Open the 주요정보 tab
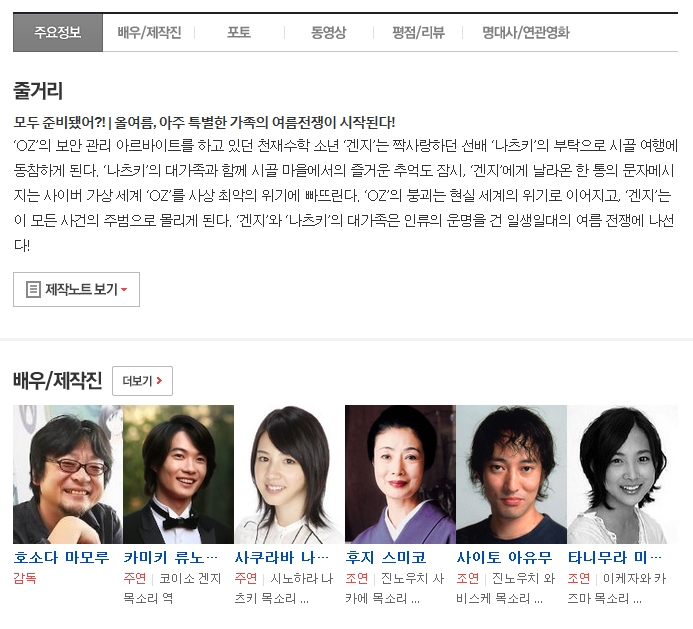Viewport: 693px width, 629px height. pyautogui.click(x=58, y=33)
